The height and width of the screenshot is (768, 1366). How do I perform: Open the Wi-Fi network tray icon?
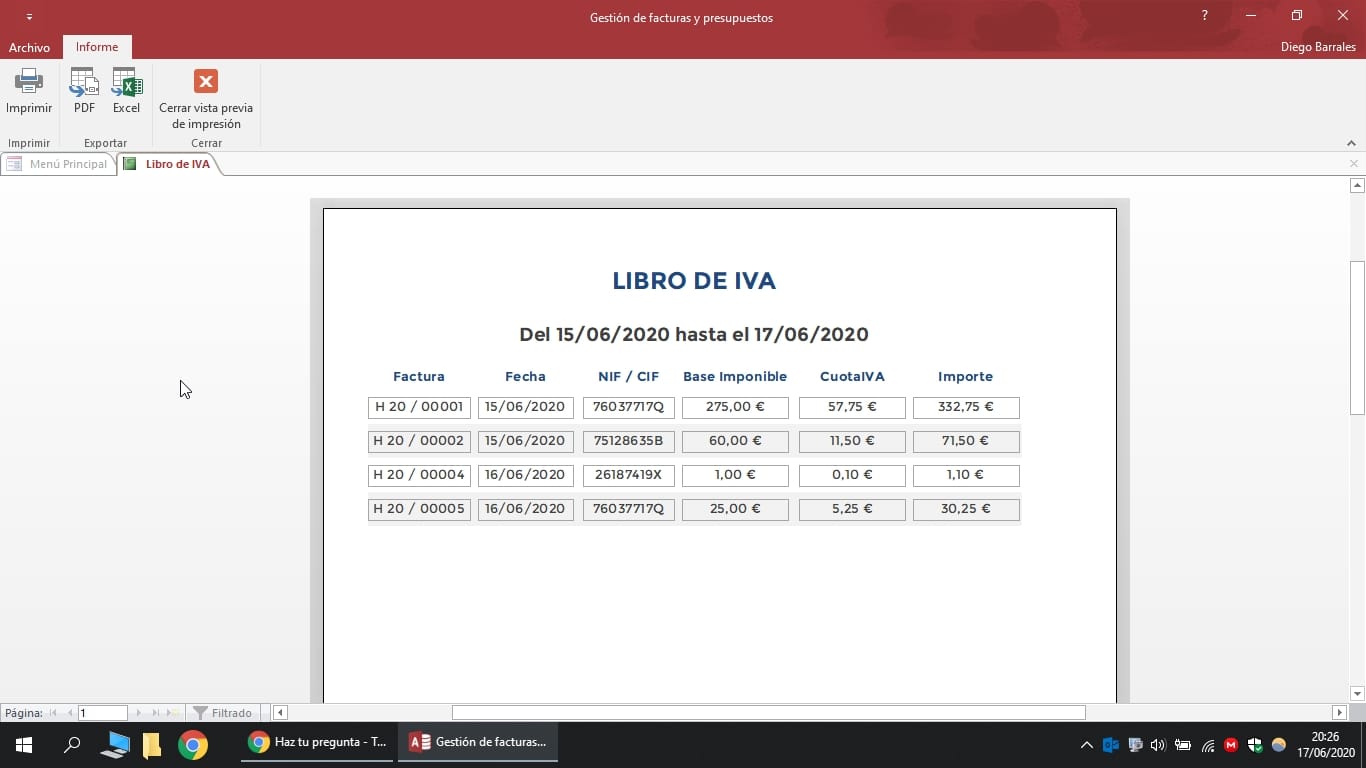pyautogui.click(x=1207, y=745)
